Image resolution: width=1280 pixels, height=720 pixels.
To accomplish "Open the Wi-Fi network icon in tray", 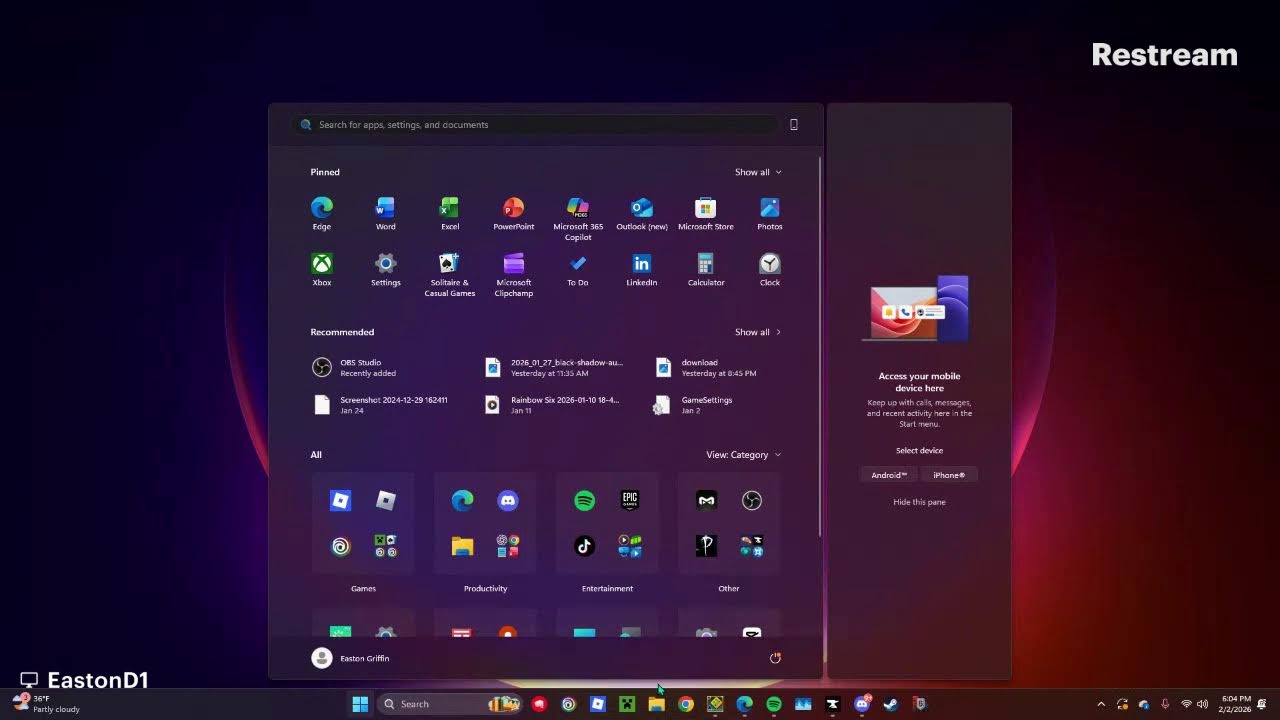I will click(x=1186, y=704).
